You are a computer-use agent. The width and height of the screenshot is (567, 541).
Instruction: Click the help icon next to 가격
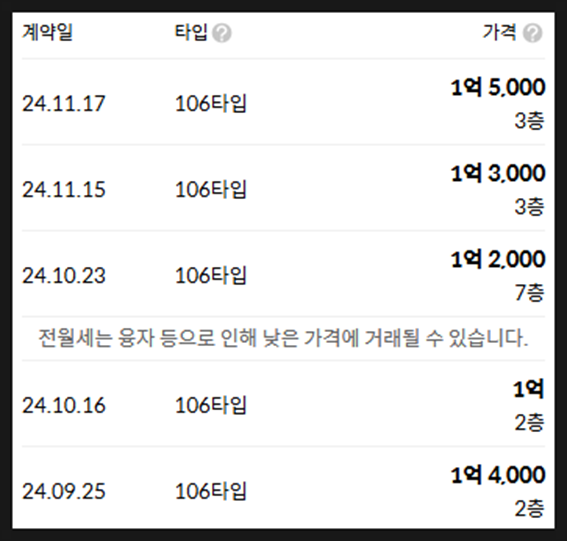[532, 33]
